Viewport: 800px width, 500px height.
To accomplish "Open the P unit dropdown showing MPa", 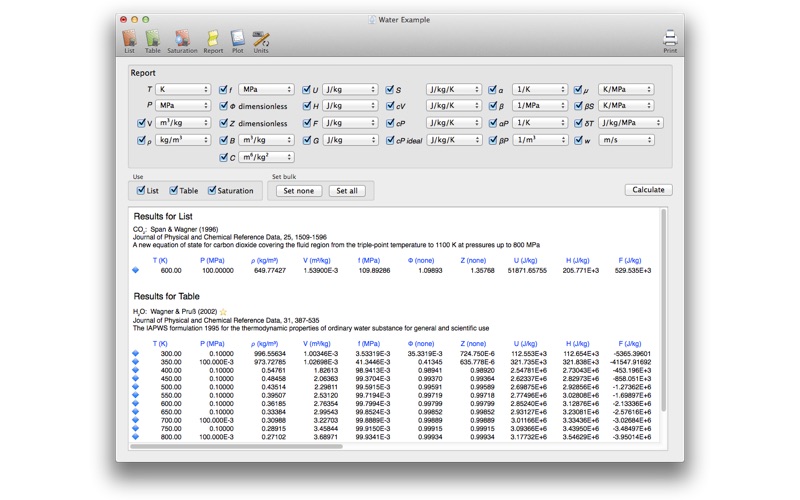I will (183, 106).
